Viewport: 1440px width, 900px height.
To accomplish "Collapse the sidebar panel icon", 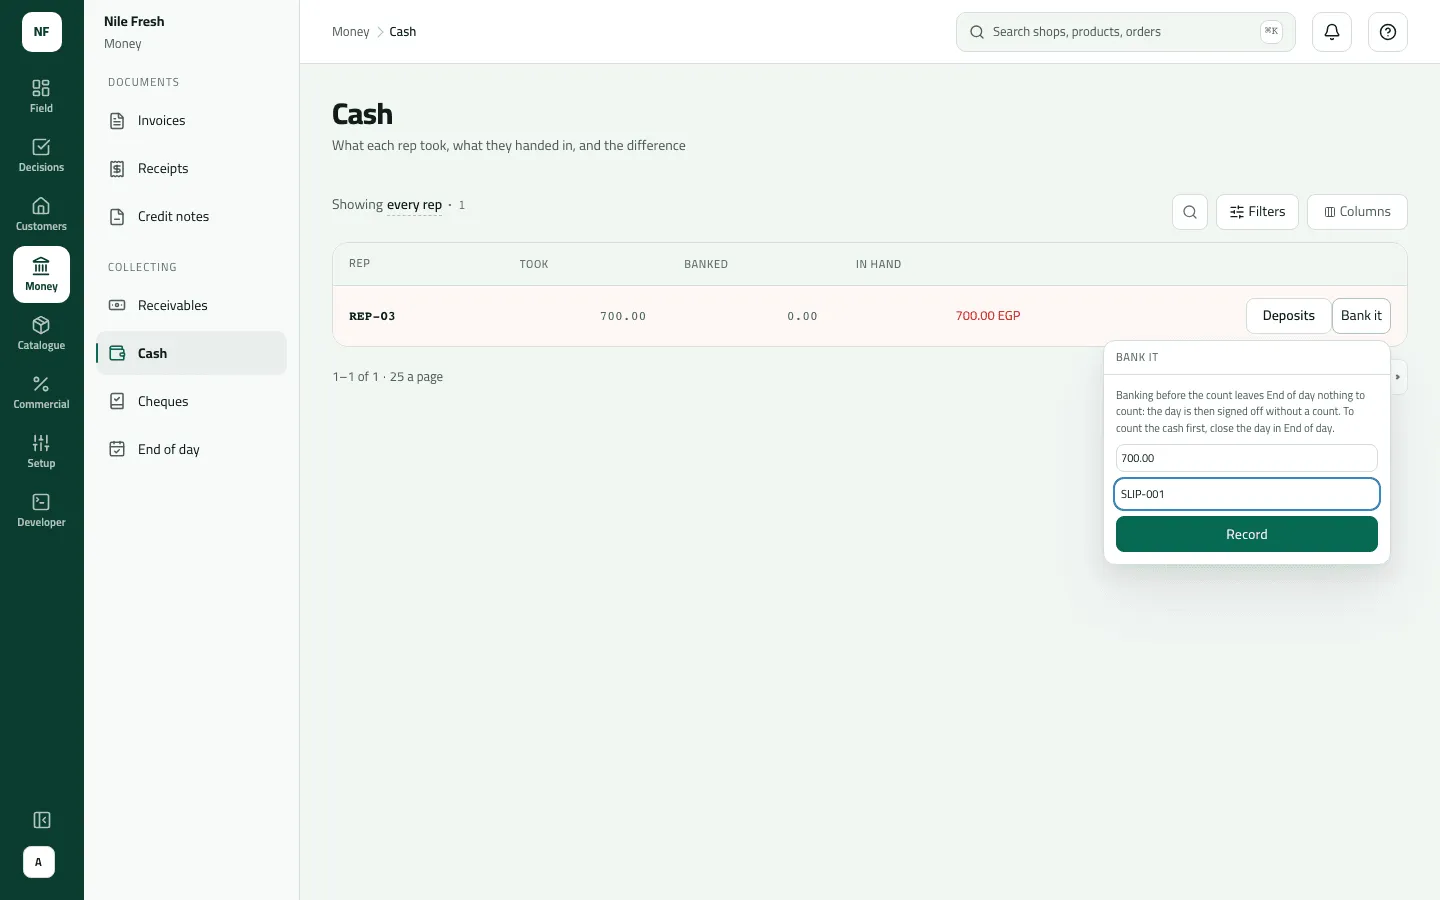I will 41,820.
